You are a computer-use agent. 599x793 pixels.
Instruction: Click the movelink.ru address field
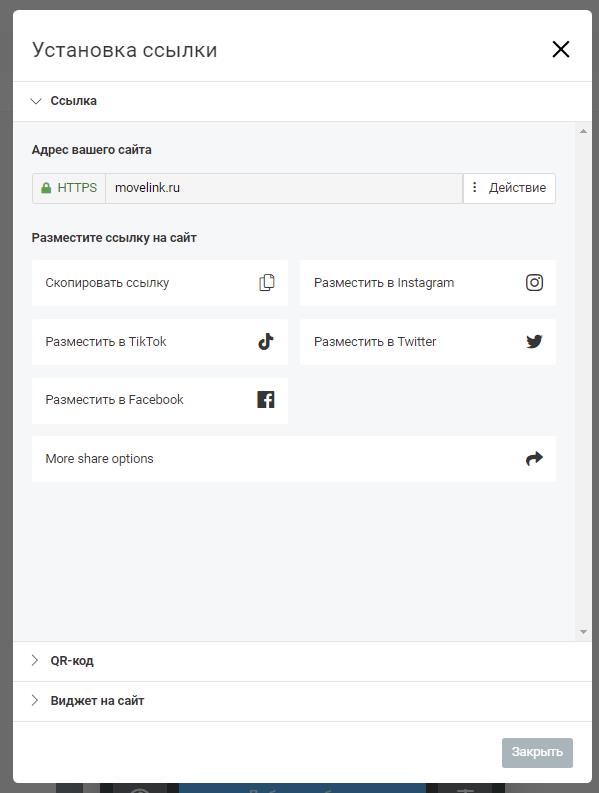point(284,188)
